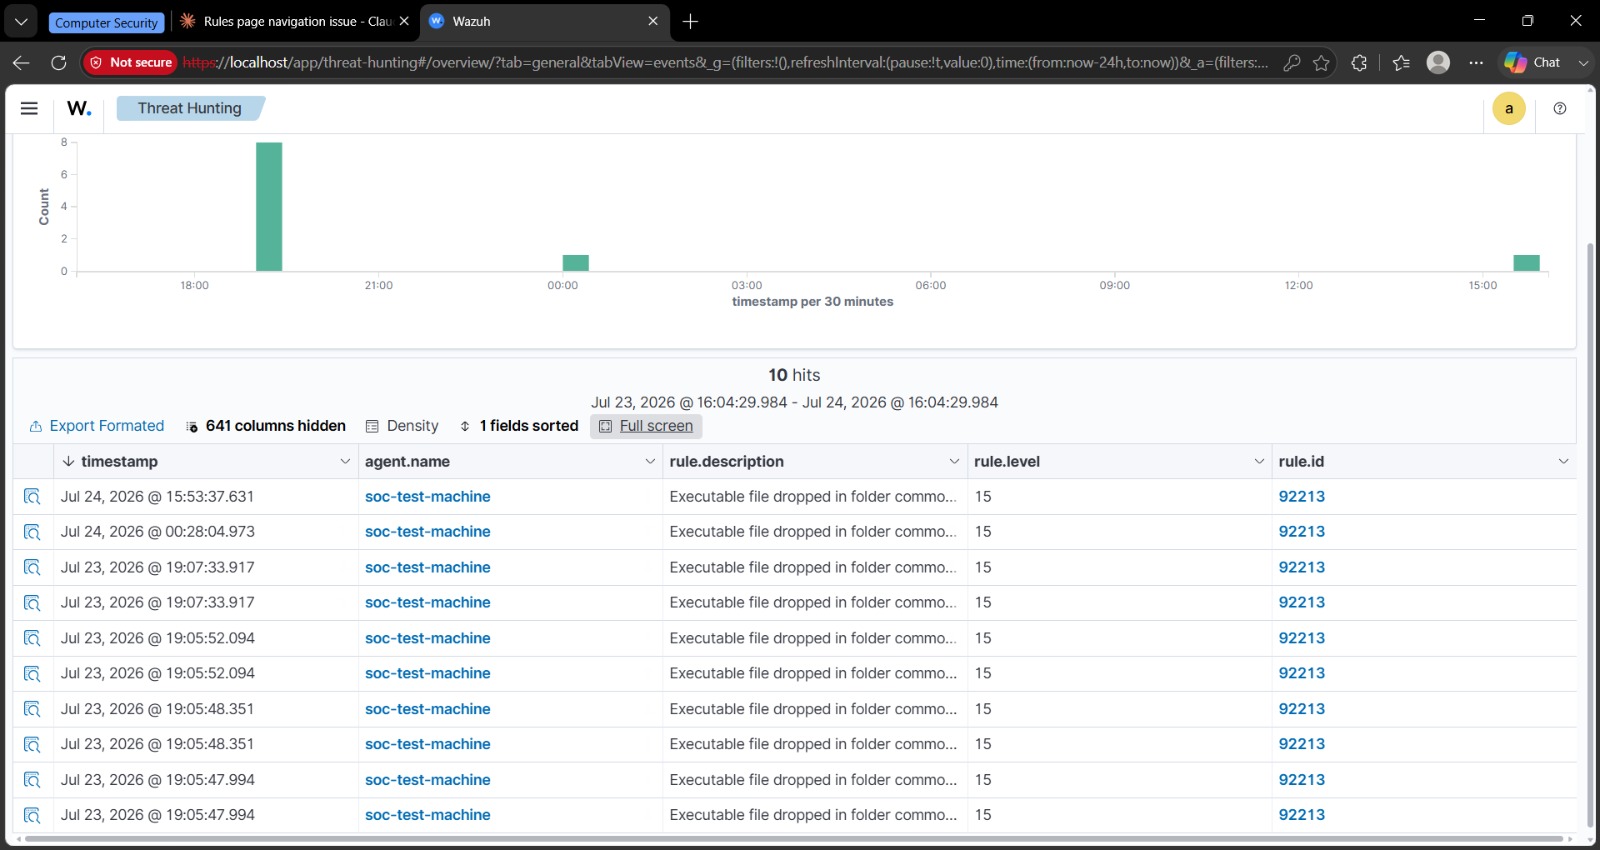Inspect document in first 19:07:33.917 row

point(32,568)
